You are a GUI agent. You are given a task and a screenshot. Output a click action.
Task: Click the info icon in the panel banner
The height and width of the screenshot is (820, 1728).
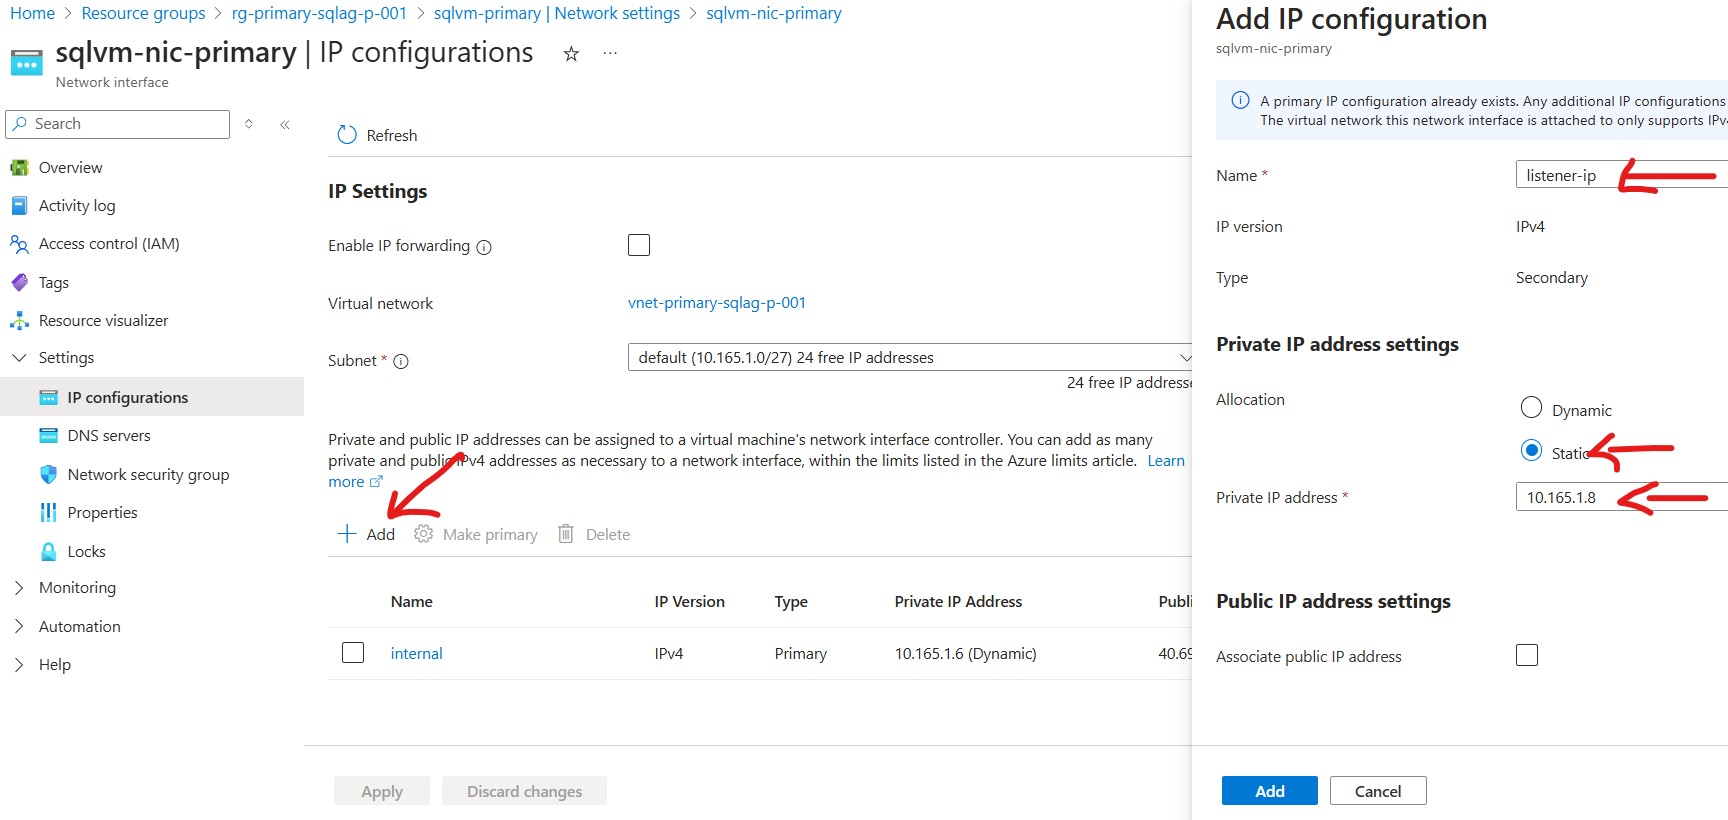[1240, 100]
